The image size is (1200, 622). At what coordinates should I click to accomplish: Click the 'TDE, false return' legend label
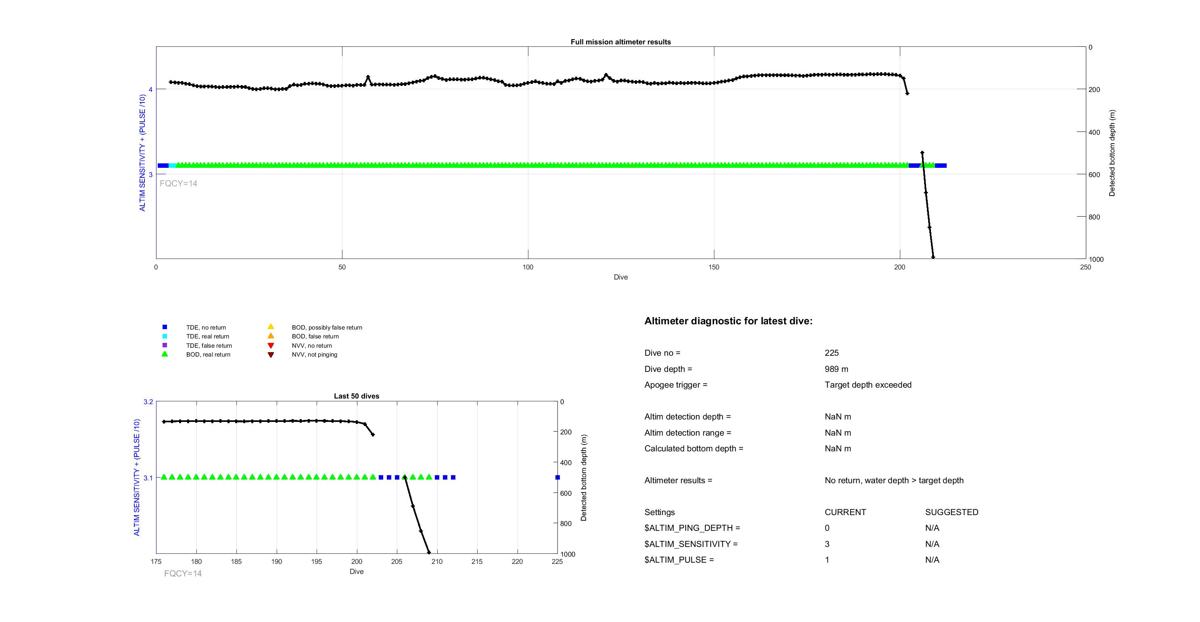[x=208, y=345]
